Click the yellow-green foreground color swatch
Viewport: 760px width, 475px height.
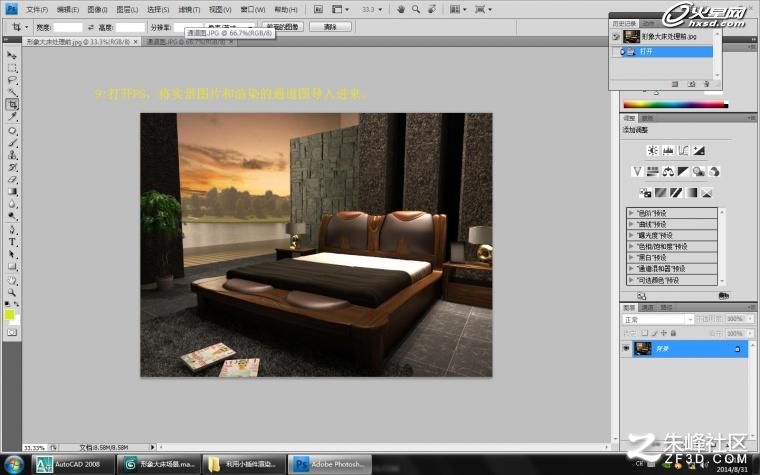[x=9, y=315]
